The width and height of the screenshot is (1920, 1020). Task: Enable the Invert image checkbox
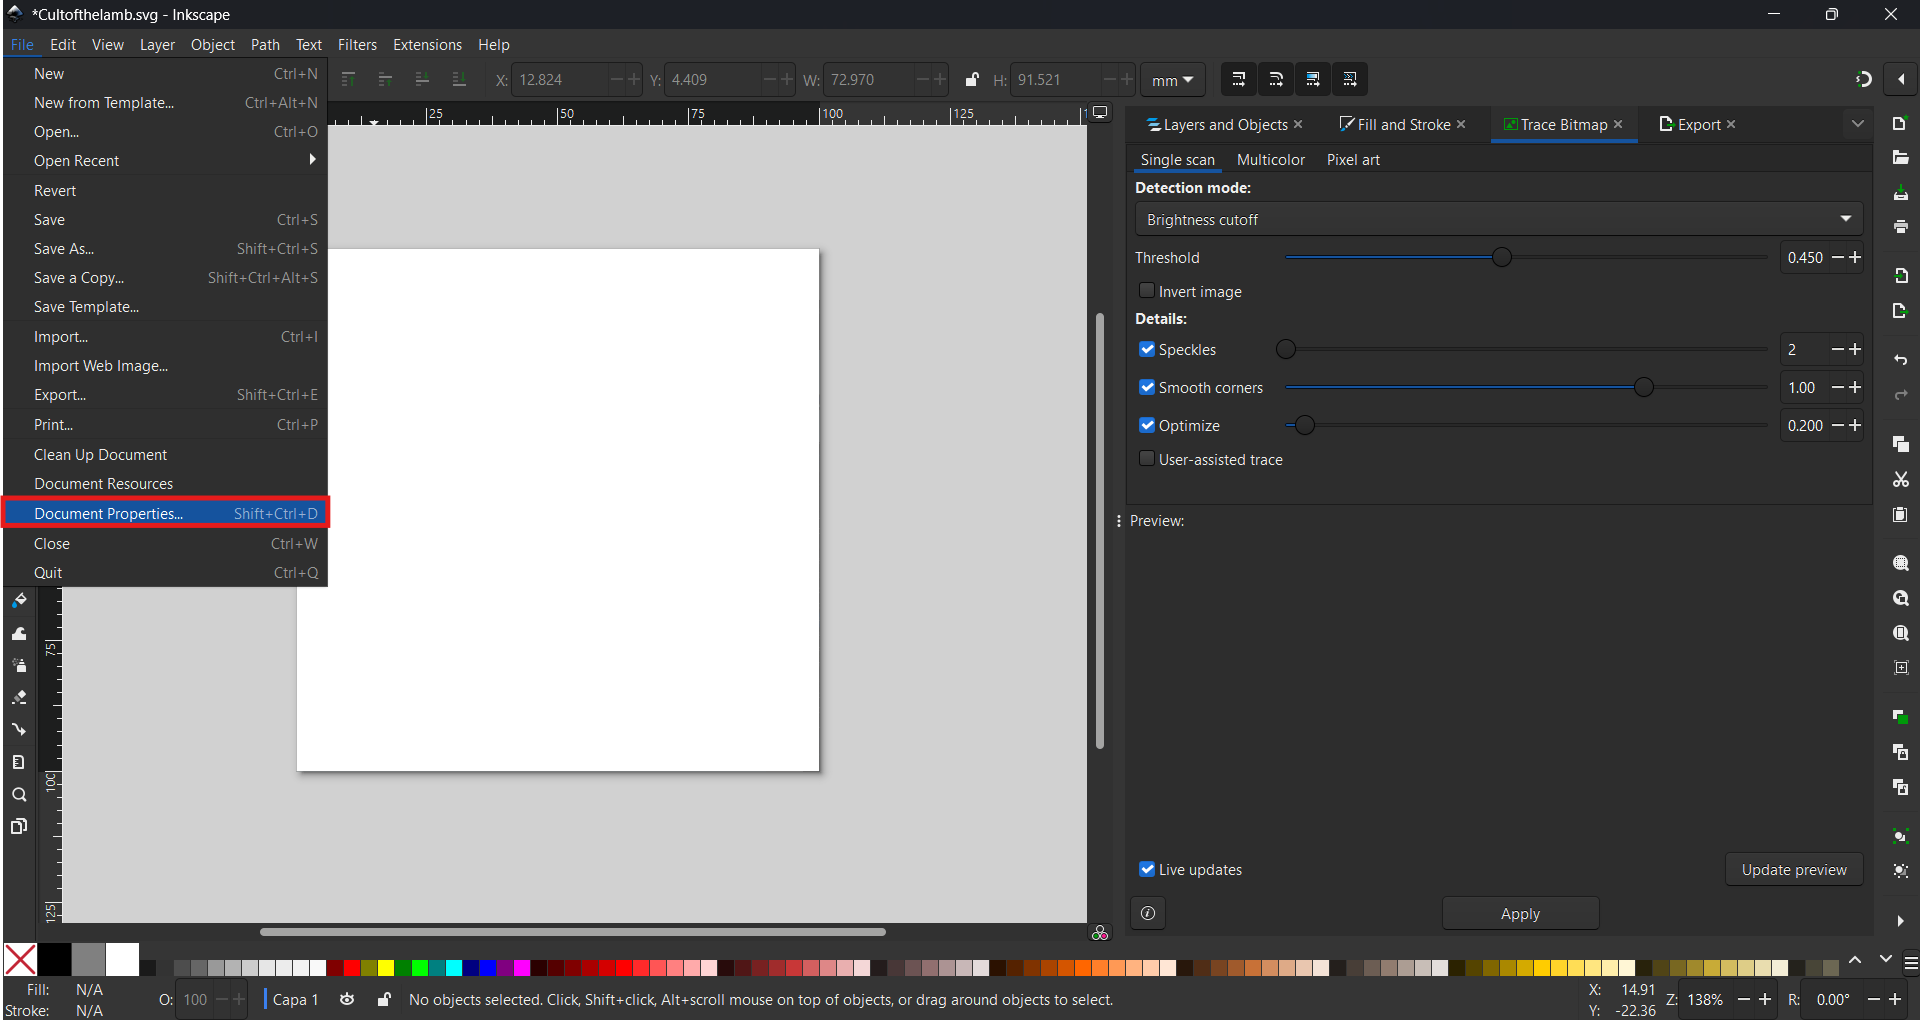pyautogui.click(x=1147, y=290)
